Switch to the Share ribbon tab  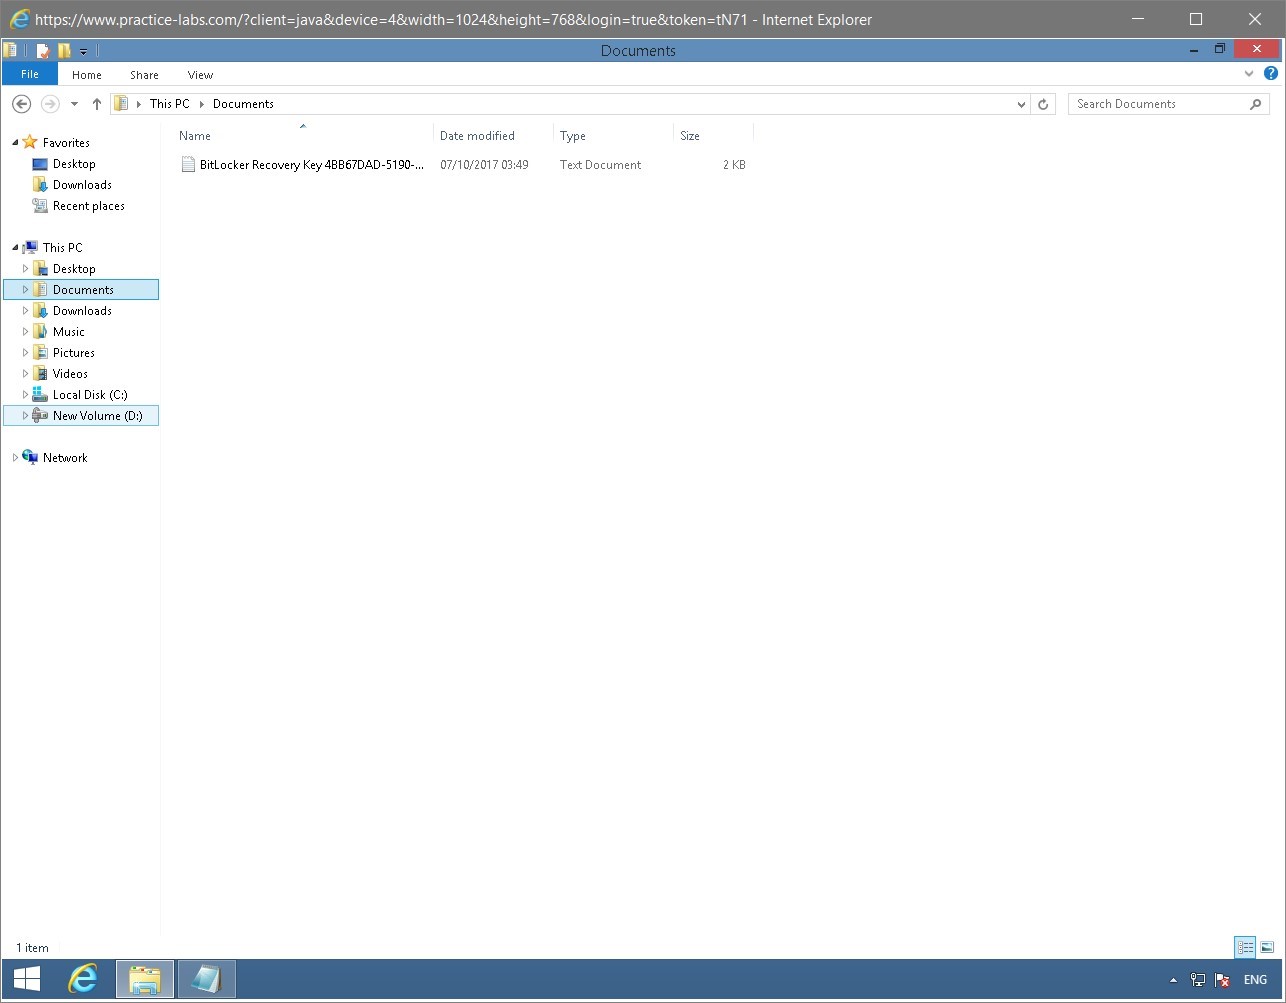144,74
